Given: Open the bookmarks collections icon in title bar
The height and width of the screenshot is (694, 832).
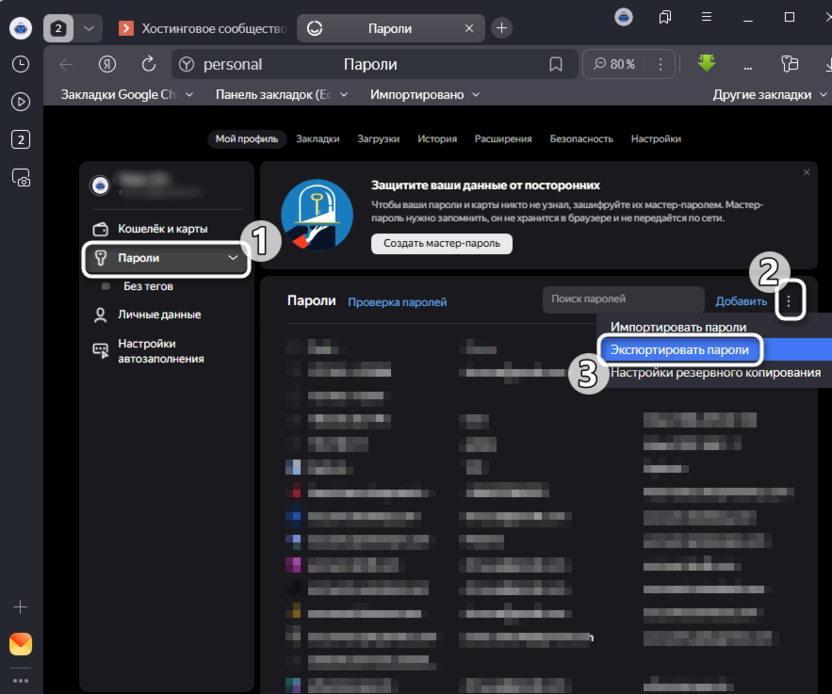Looking at the screenshot, I should [665, 18].
